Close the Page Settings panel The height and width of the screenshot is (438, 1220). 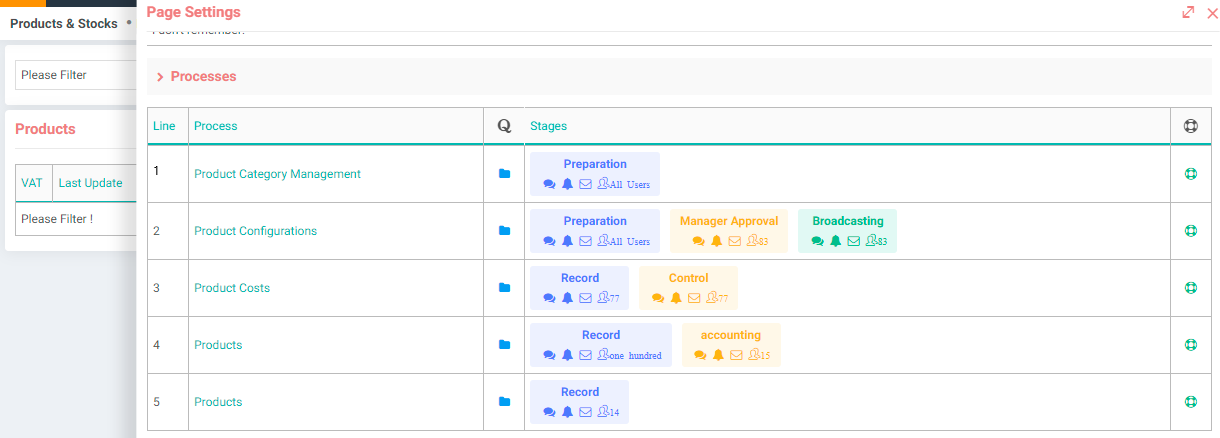[1212, 13]
